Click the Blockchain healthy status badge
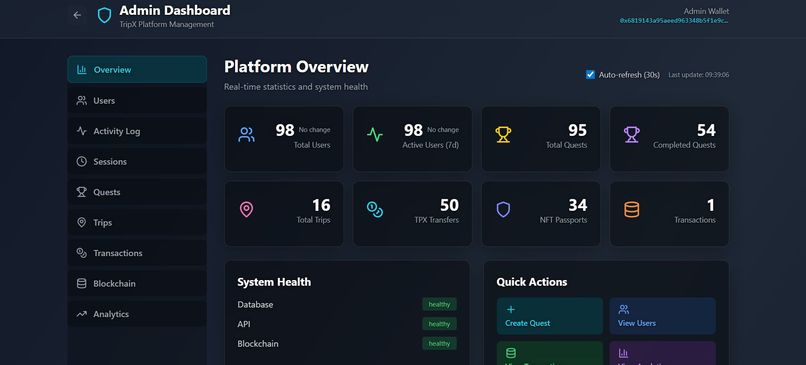 pos(439,343)
